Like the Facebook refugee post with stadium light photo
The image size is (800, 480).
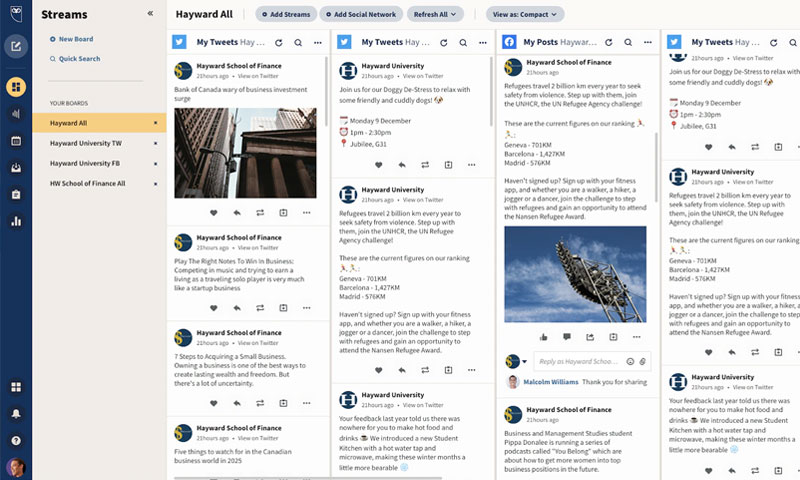543,337
